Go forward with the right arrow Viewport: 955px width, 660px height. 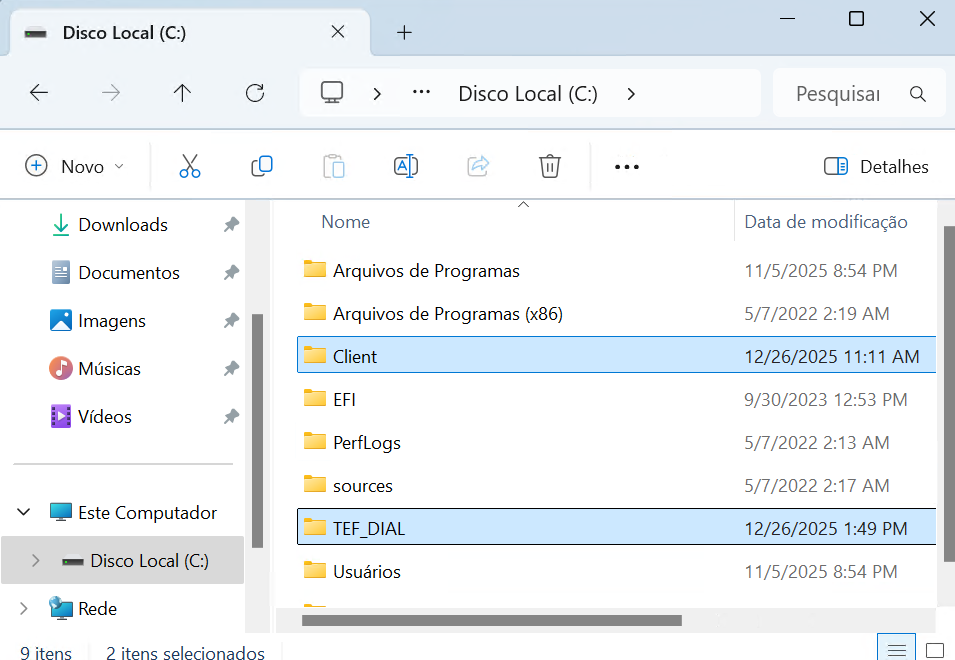point(111,93)
